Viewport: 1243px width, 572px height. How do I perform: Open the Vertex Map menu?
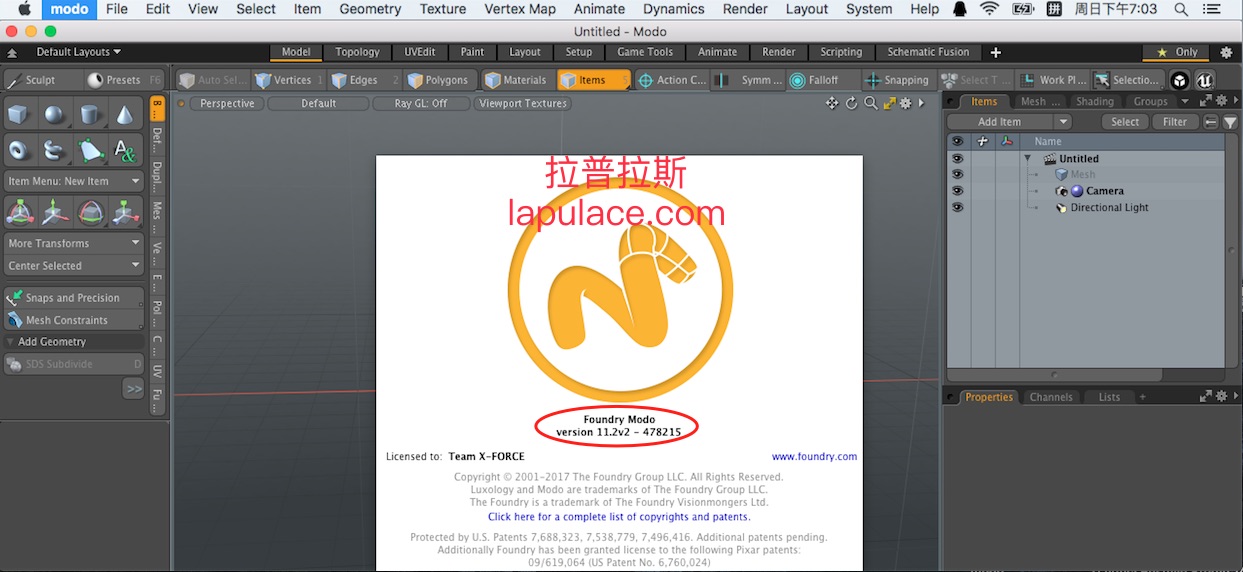pos(519,9)
